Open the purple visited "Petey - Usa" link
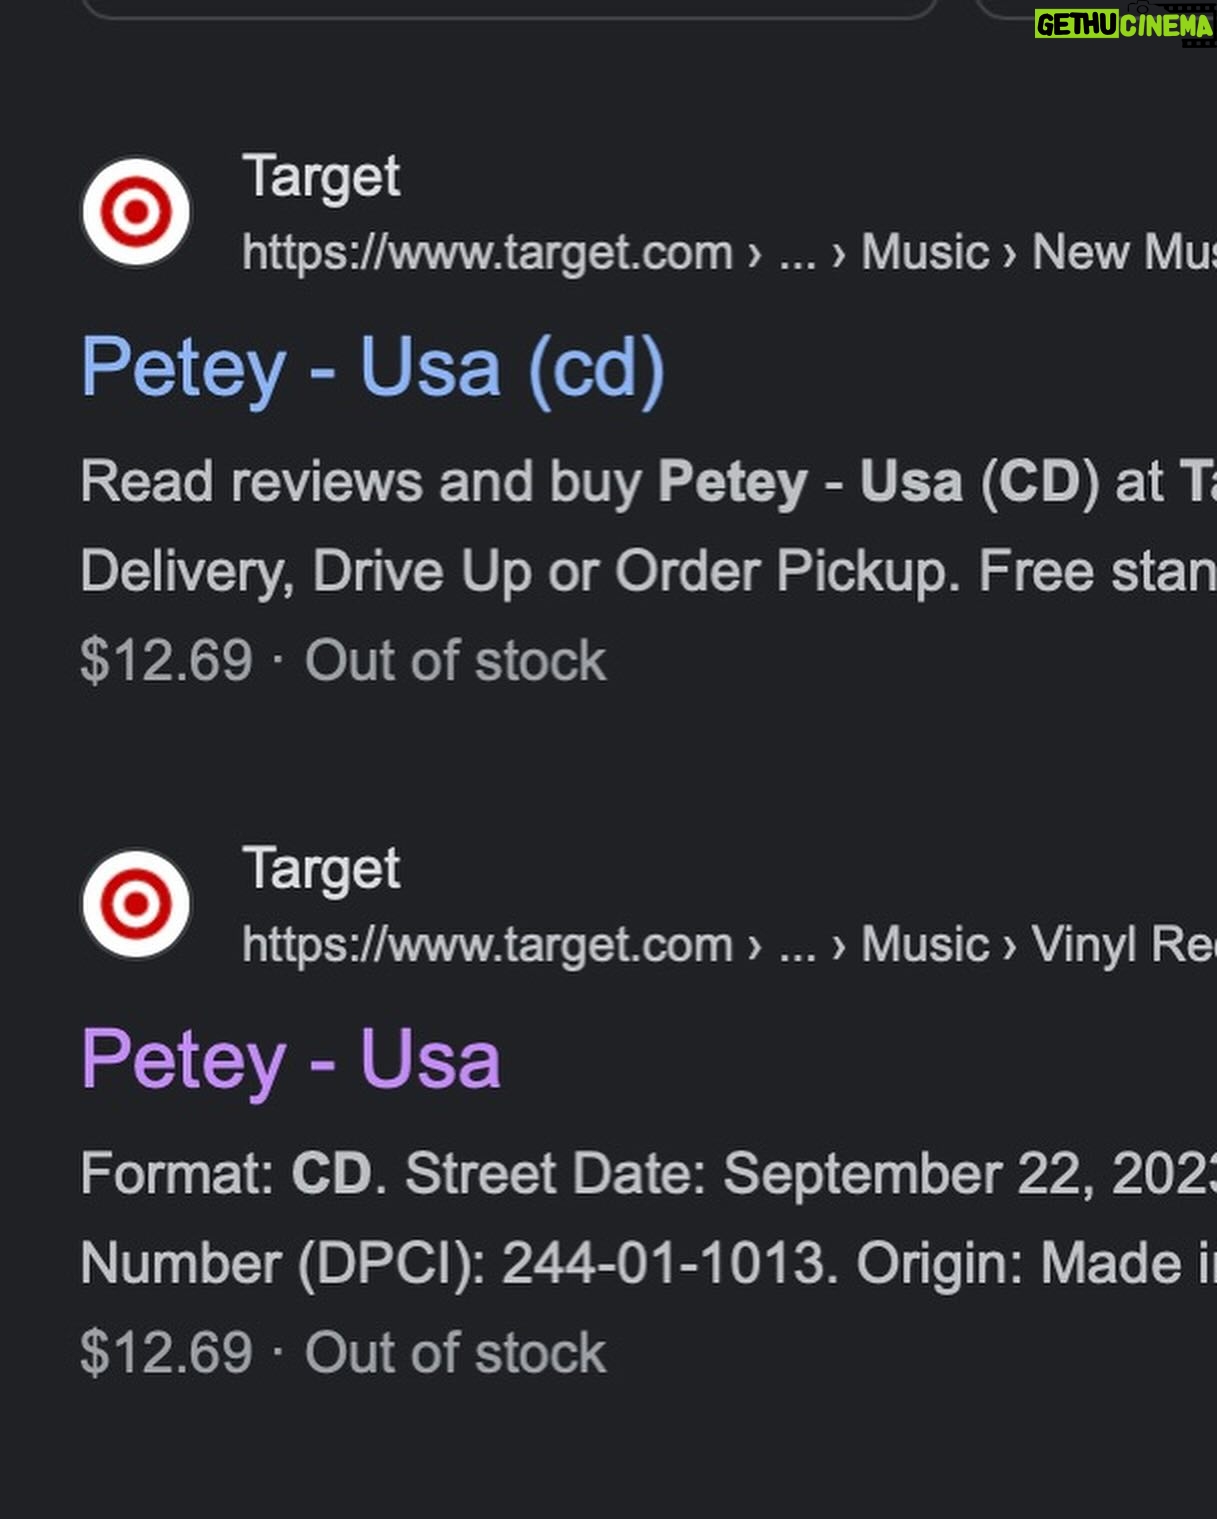This screenshot has width=1217, height=1519. coord(291,1061)
